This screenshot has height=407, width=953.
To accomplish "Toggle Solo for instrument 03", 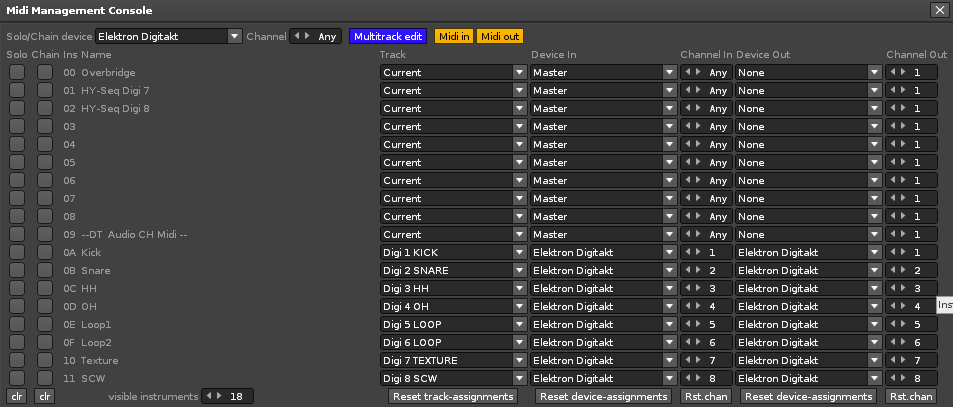I will tap(17, 126).
